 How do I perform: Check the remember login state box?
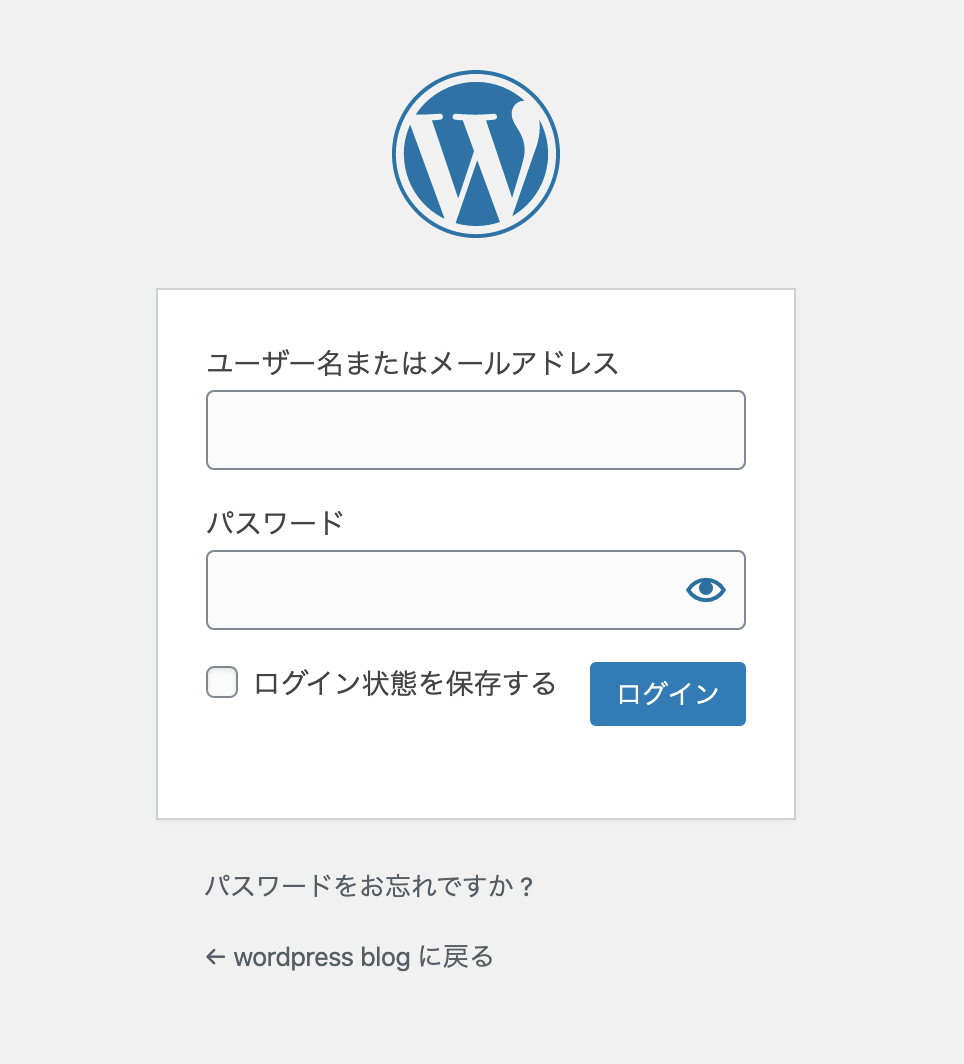(221, 683)
